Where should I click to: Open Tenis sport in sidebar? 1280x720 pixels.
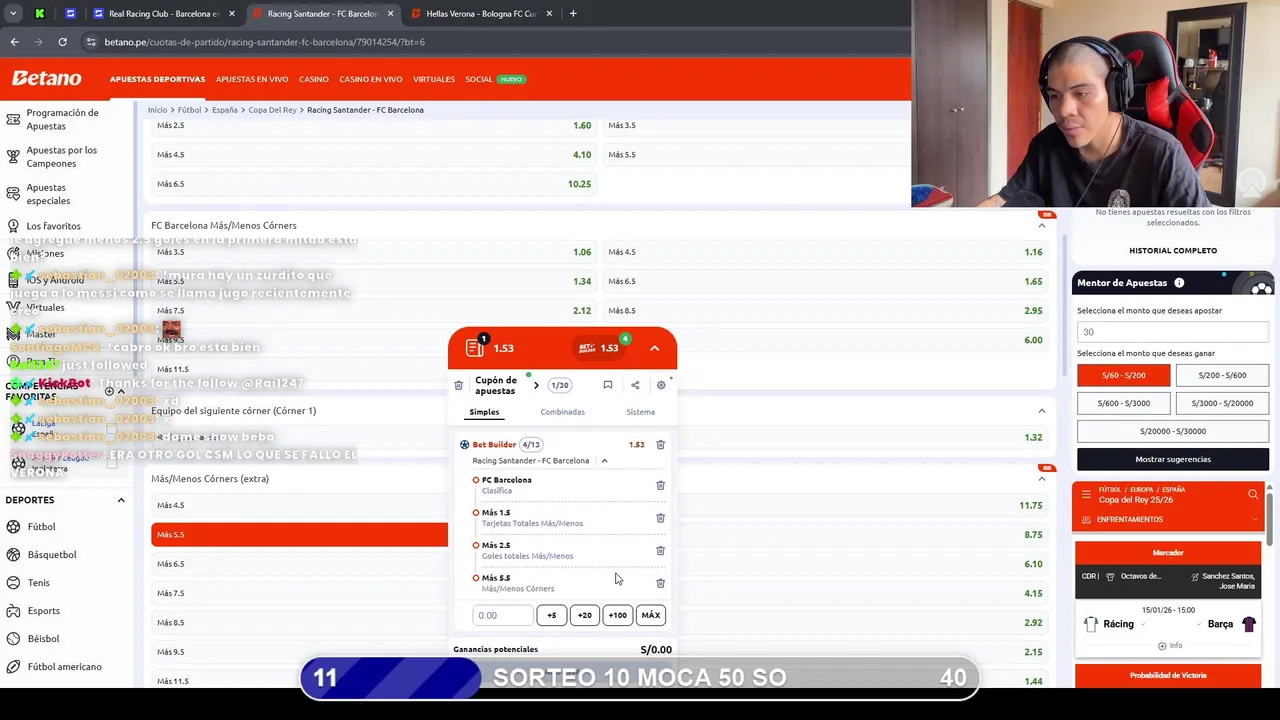[x=39, y=583]
